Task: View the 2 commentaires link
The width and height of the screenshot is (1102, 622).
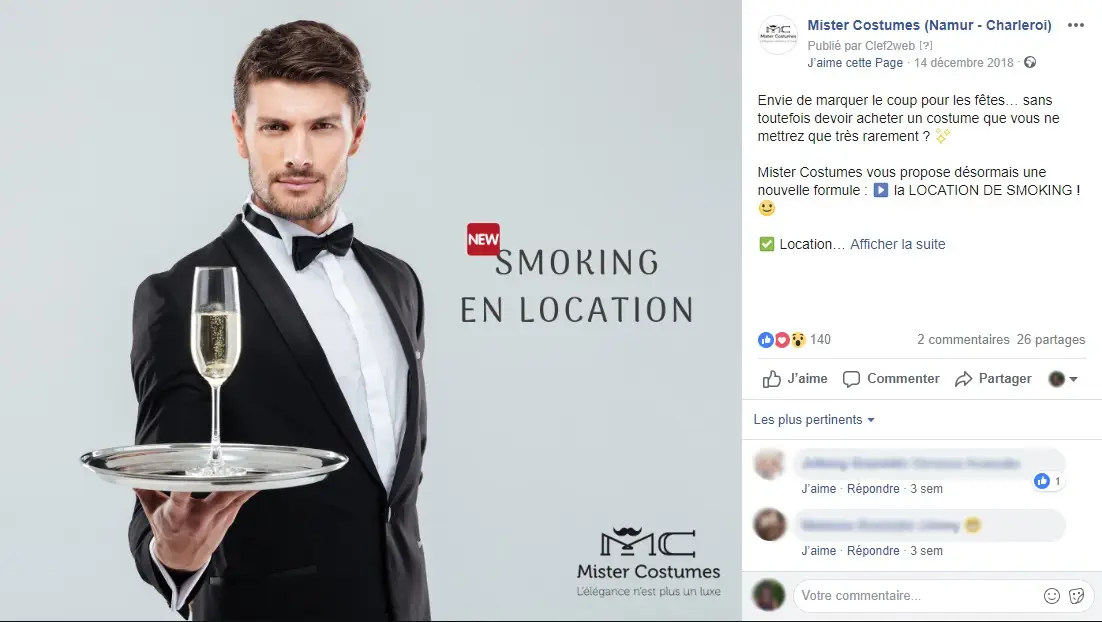Action: (963, 339)
